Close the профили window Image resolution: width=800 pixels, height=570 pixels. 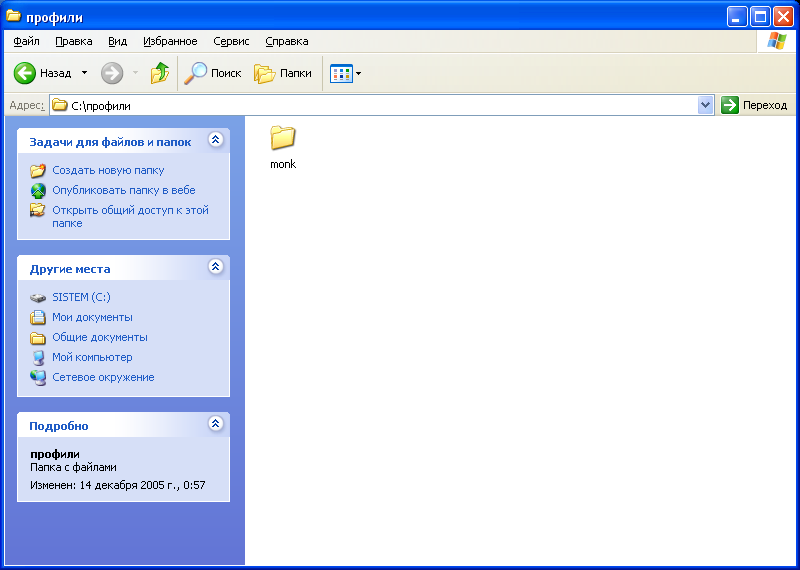pos(783,17)
